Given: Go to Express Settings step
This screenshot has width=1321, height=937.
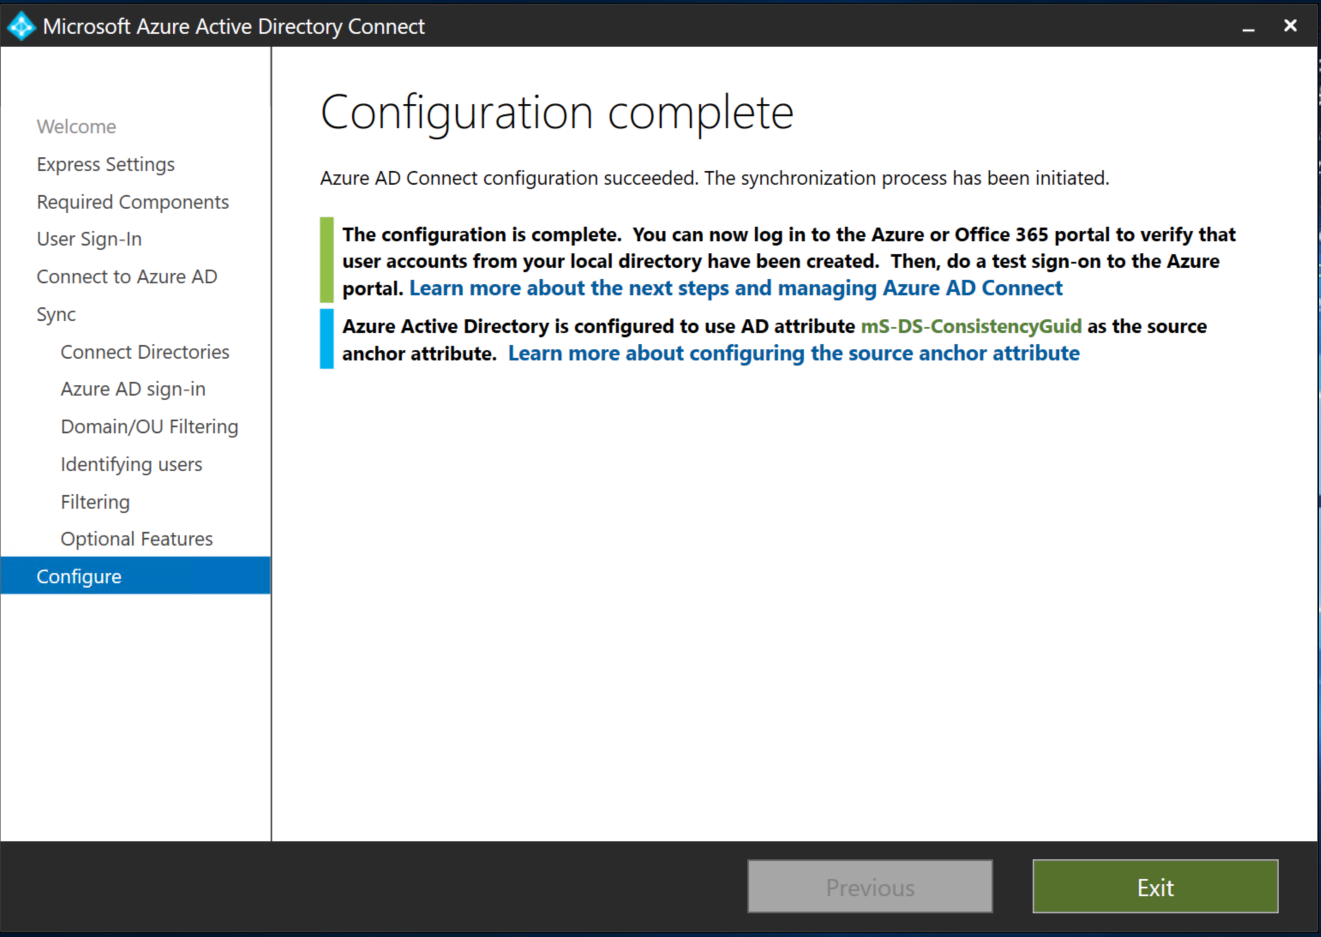Looking at the screenshot, I should [x=106, y=164].
